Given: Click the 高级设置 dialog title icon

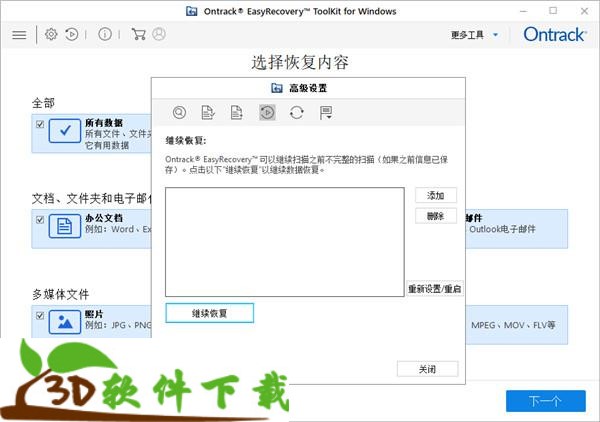Looking at the screenshot, I should point(277,88).
